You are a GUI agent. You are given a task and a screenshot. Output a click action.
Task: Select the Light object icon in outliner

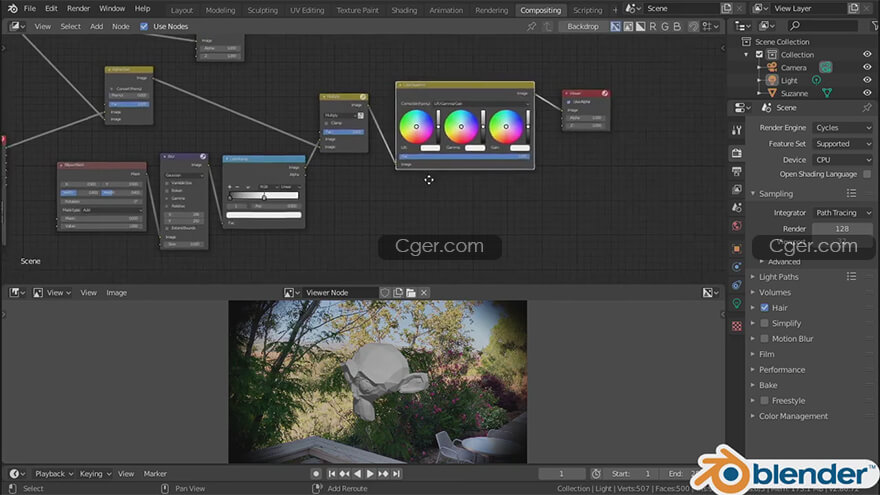pyautogui.click(x=772, y=80)
